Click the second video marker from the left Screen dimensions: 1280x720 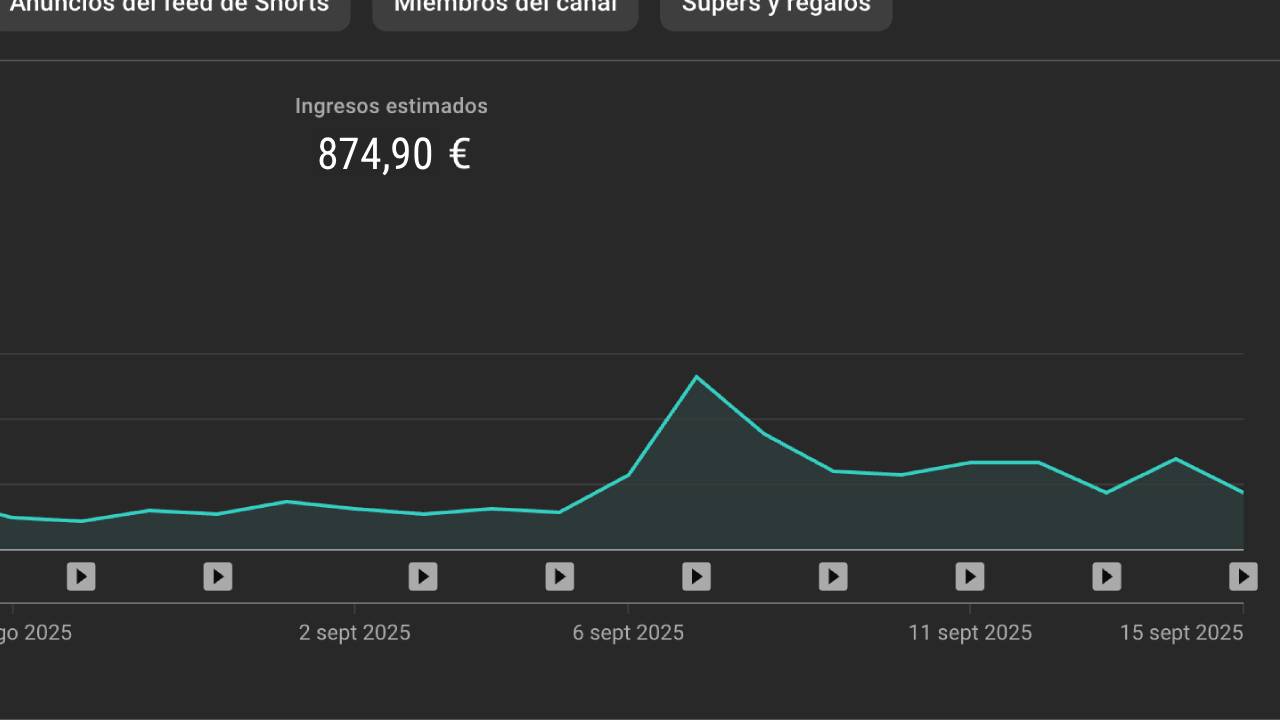[217, 577]
